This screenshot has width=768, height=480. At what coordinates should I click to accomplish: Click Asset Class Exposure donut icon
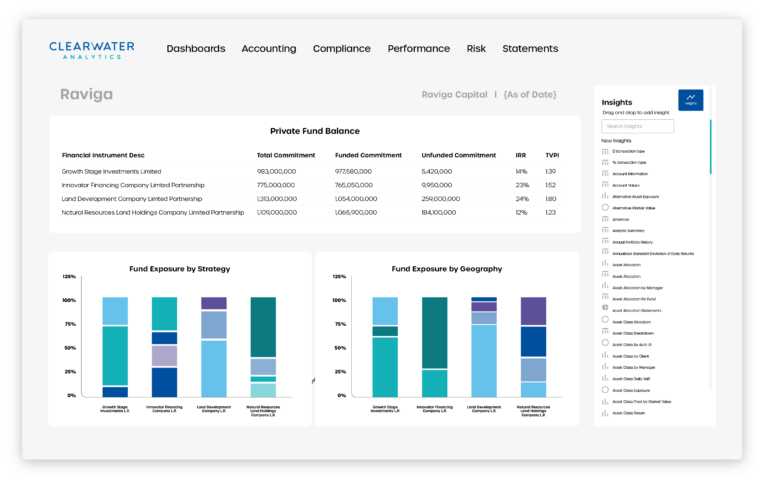click(x=605, y=390)
